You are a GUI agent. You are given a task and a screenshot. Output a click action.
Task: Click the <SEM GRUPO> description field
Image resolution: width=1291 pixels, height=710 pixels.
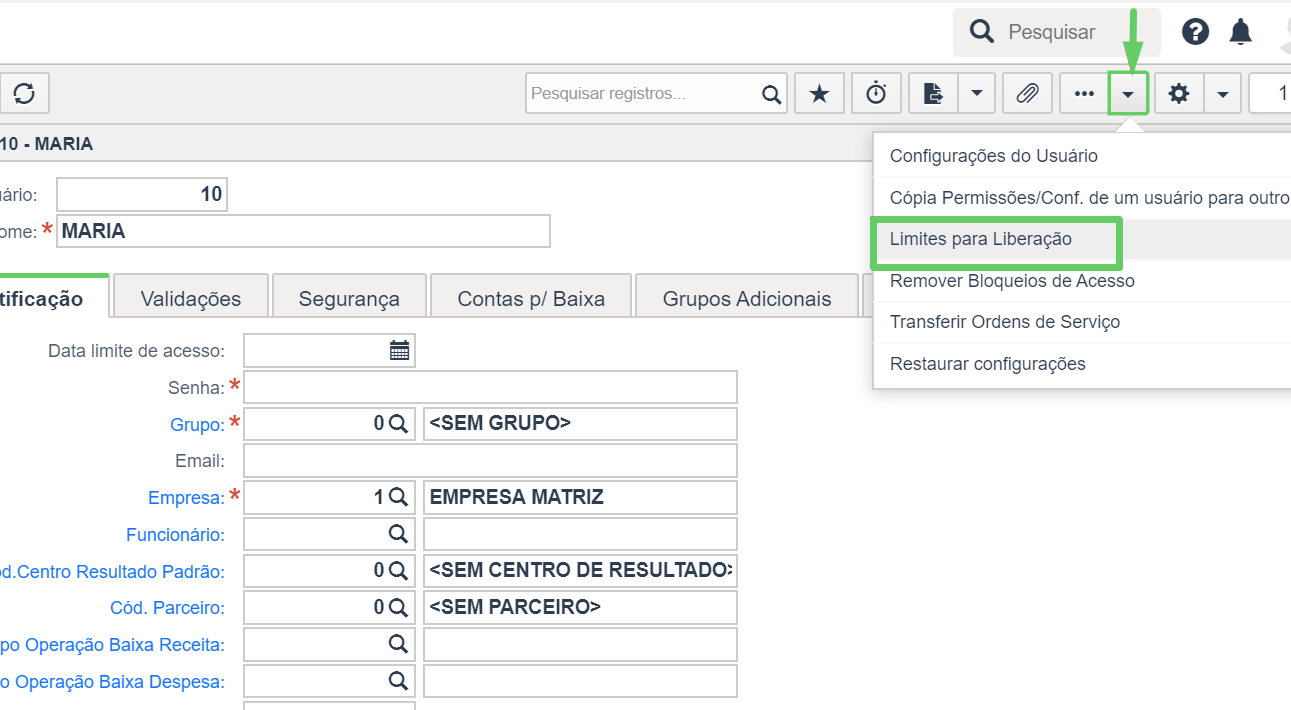[x=580, y=424]
